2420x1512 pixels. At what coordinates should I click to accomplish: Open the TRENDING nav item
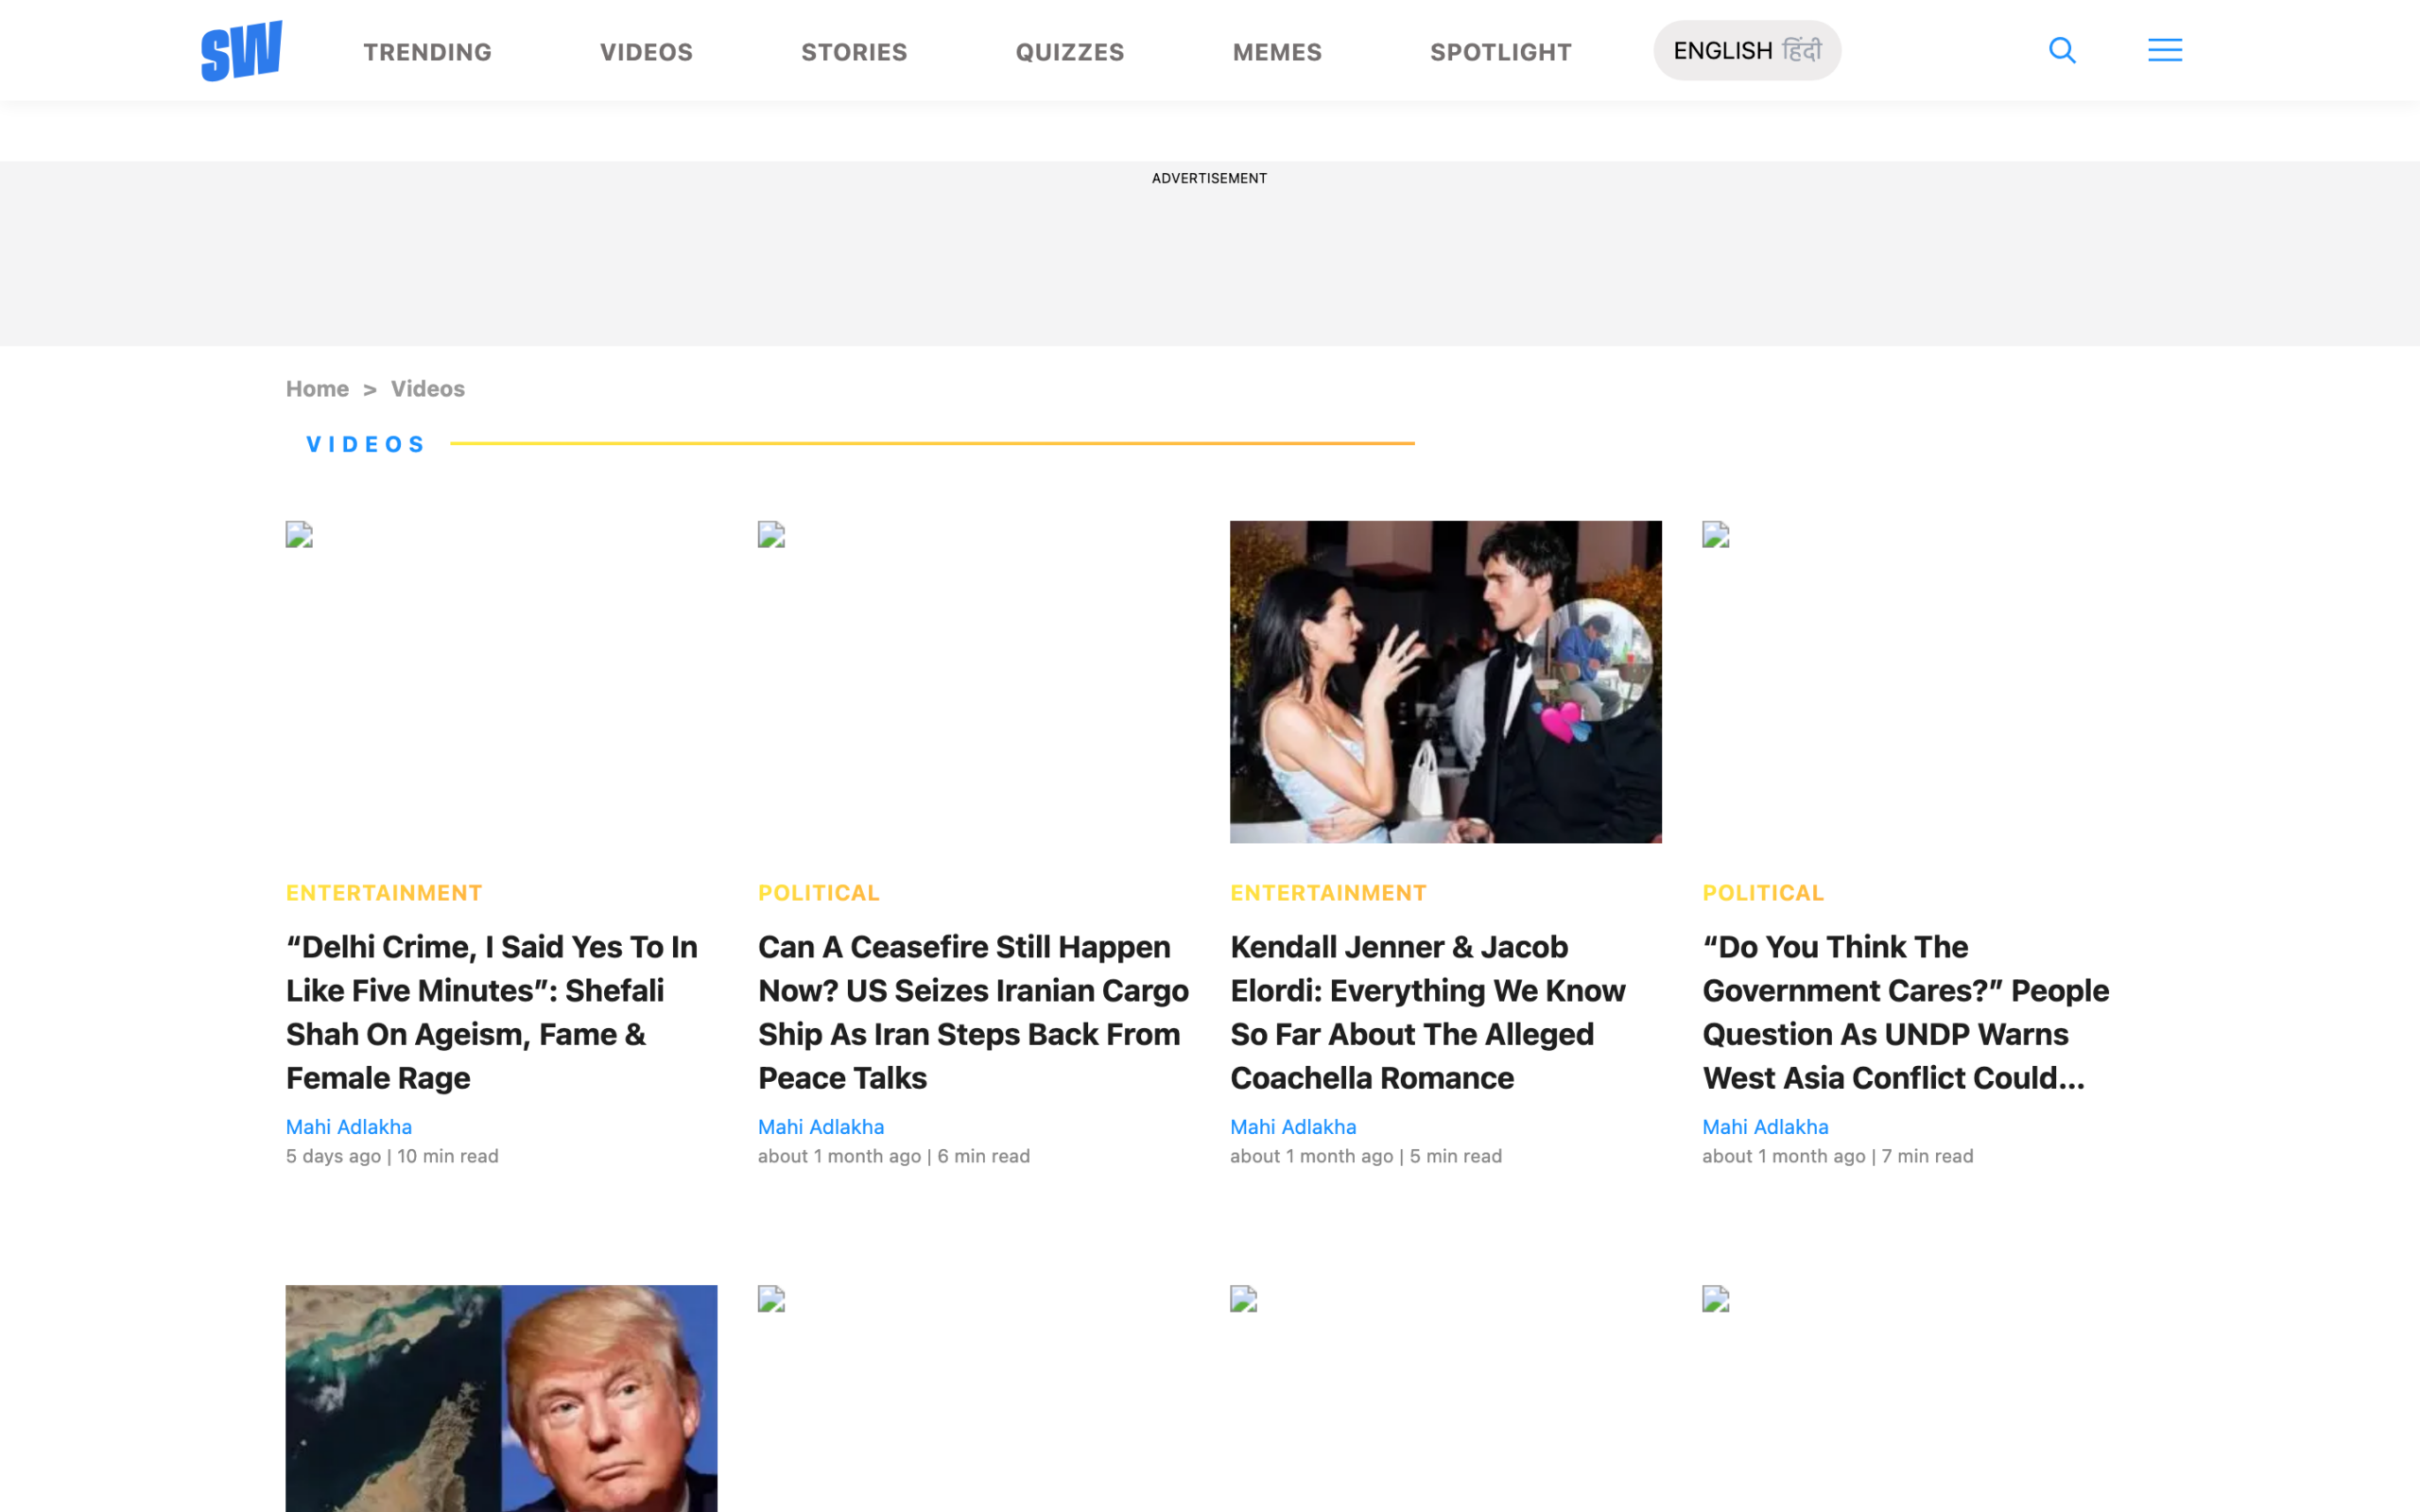427,52
